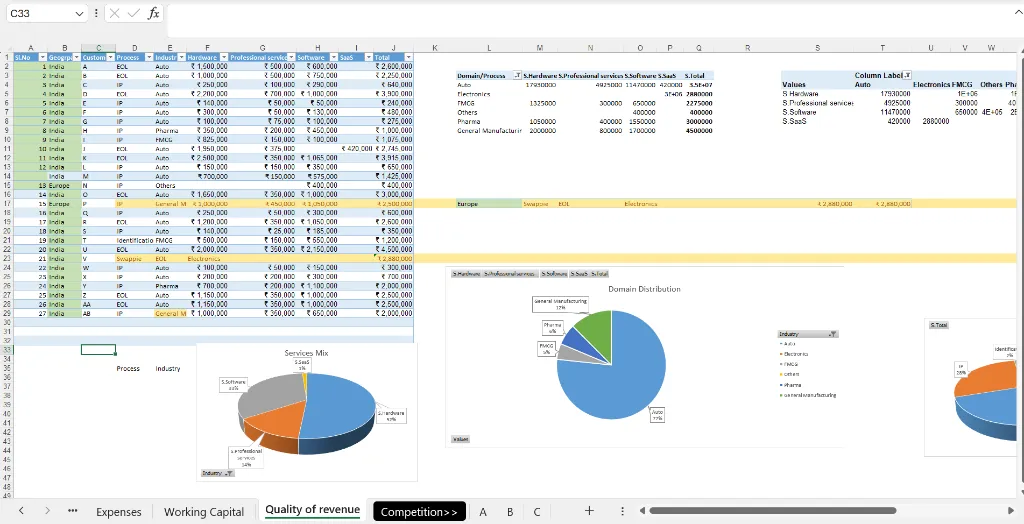Open the Name Box dropdown arrow

coord(79,14)
